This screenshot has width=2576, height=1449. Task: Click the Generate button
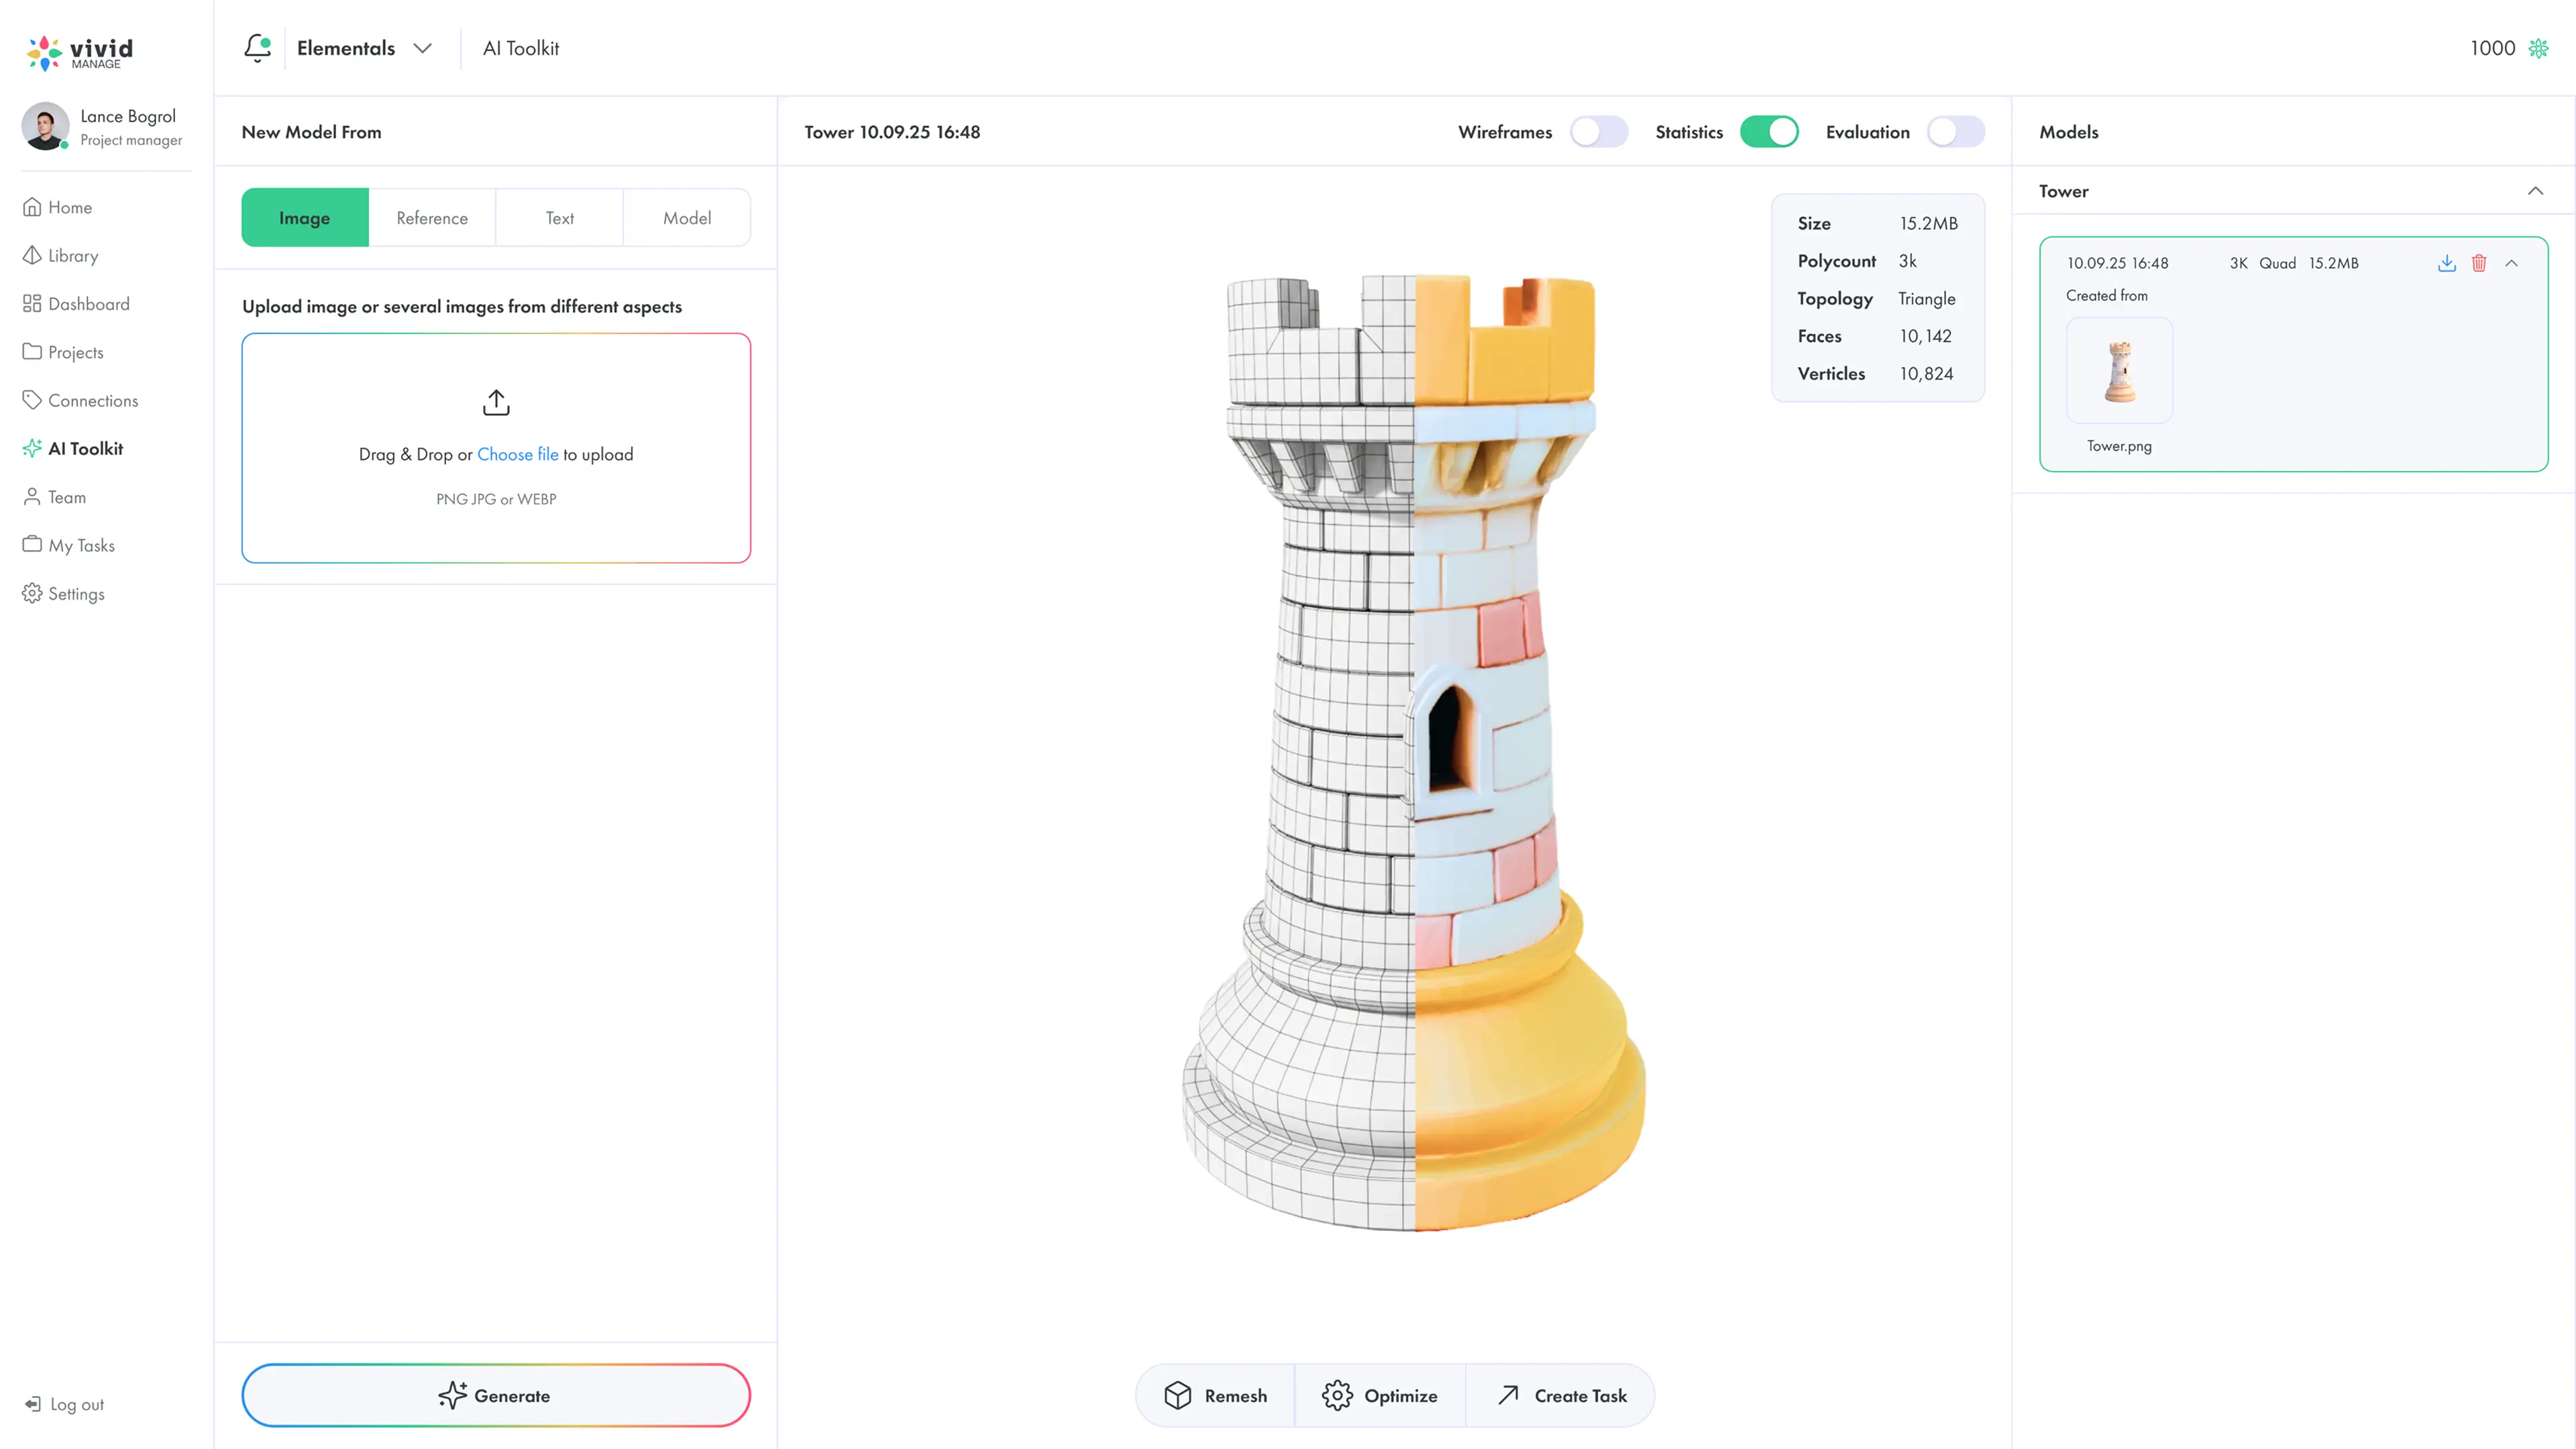coord(496,1395)
